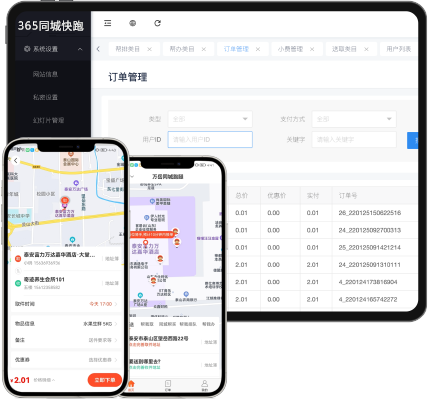Close the 送取类目 tab
The width and height of the screenshot is (428, 400).
click(x=366, y=49)
